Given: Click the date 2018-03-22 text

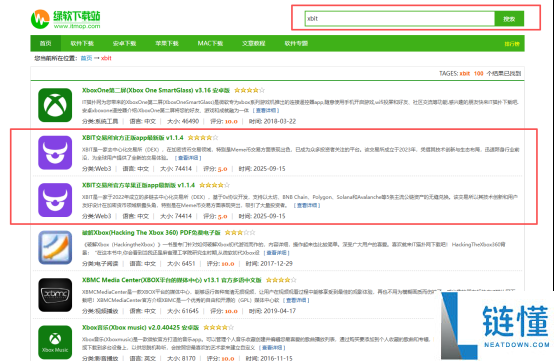Looking at the screenshot, I should pos(279,122).
